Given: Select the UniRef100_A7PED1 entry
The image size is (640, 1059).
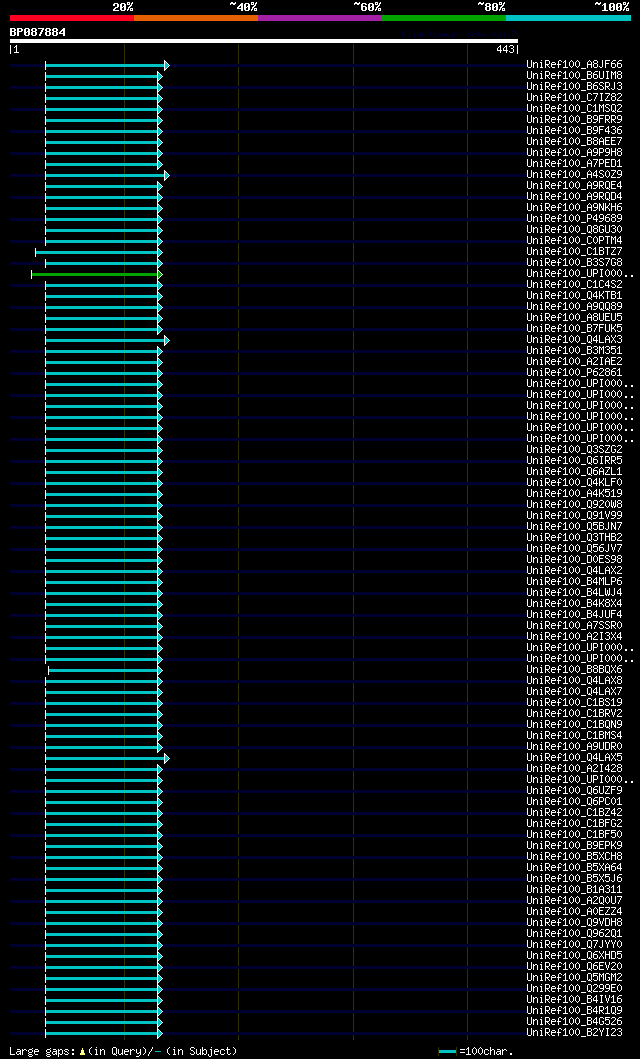Looking at the screenshot, I should pos(575,163).
